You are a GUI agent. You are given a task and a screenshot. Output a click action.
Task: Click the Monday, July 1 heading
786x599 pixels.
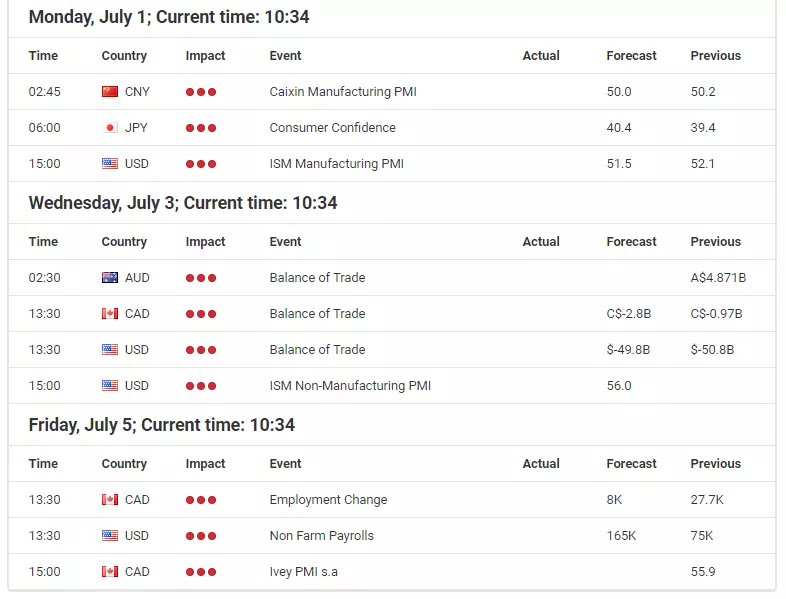pos(169,17)
